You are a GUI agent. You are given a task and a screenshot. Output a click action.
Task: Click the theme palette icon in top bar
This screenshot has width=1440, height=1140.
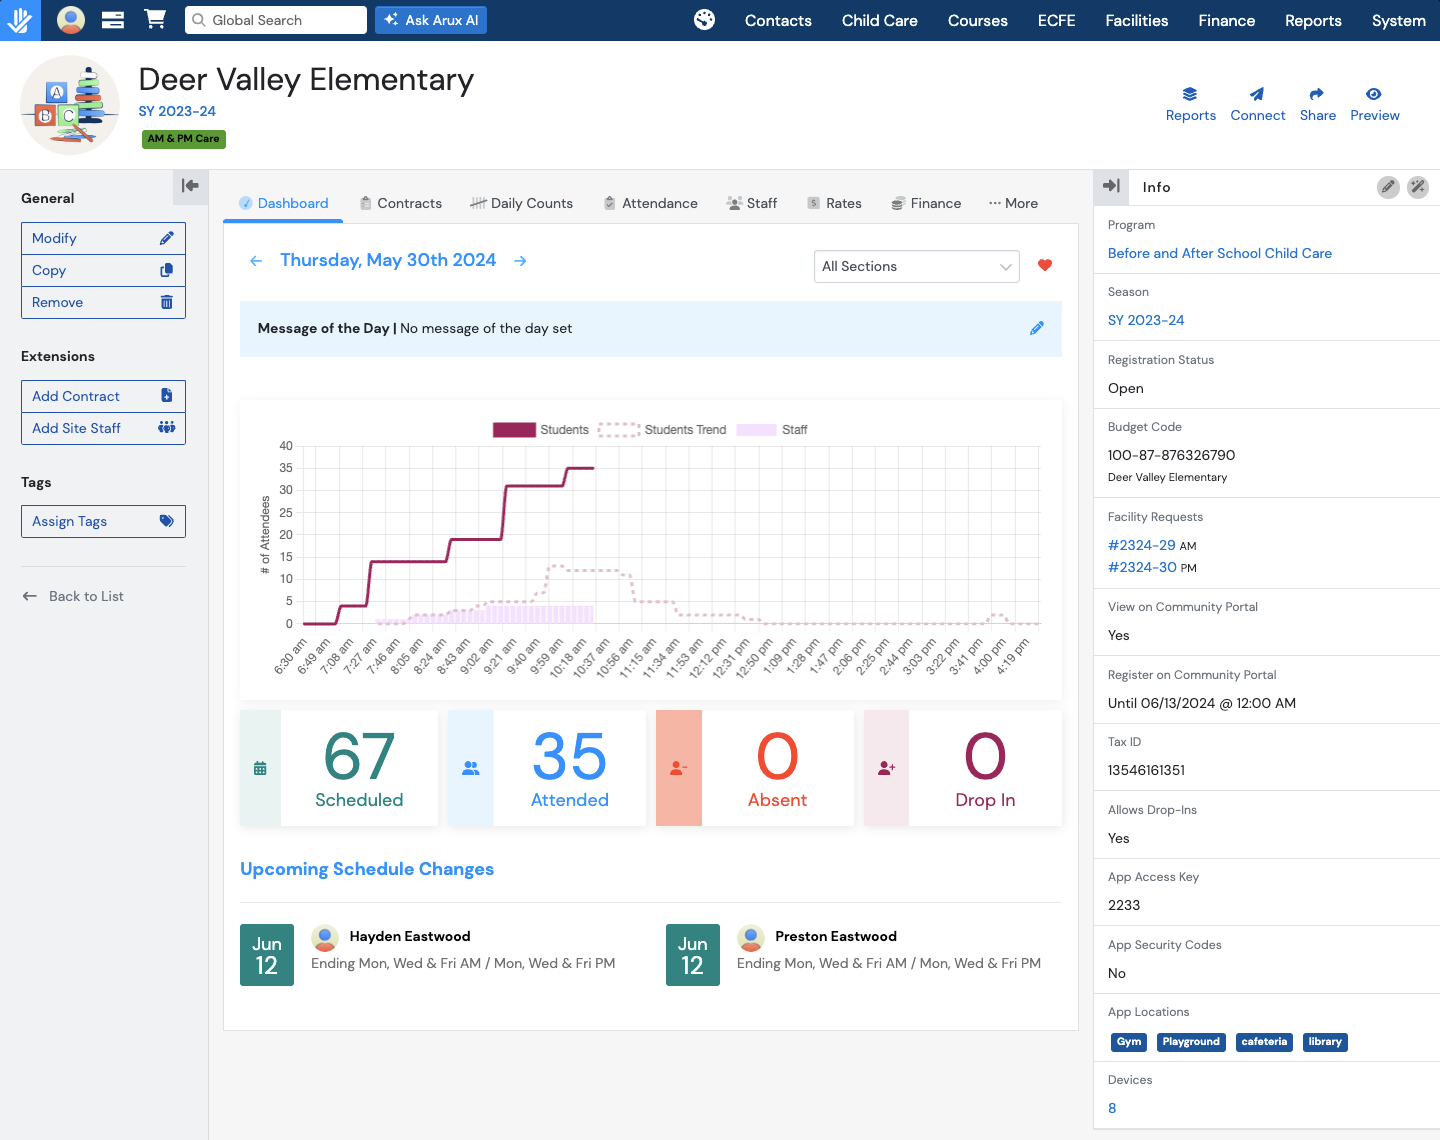pyautogui.click(x=705, y=20)
